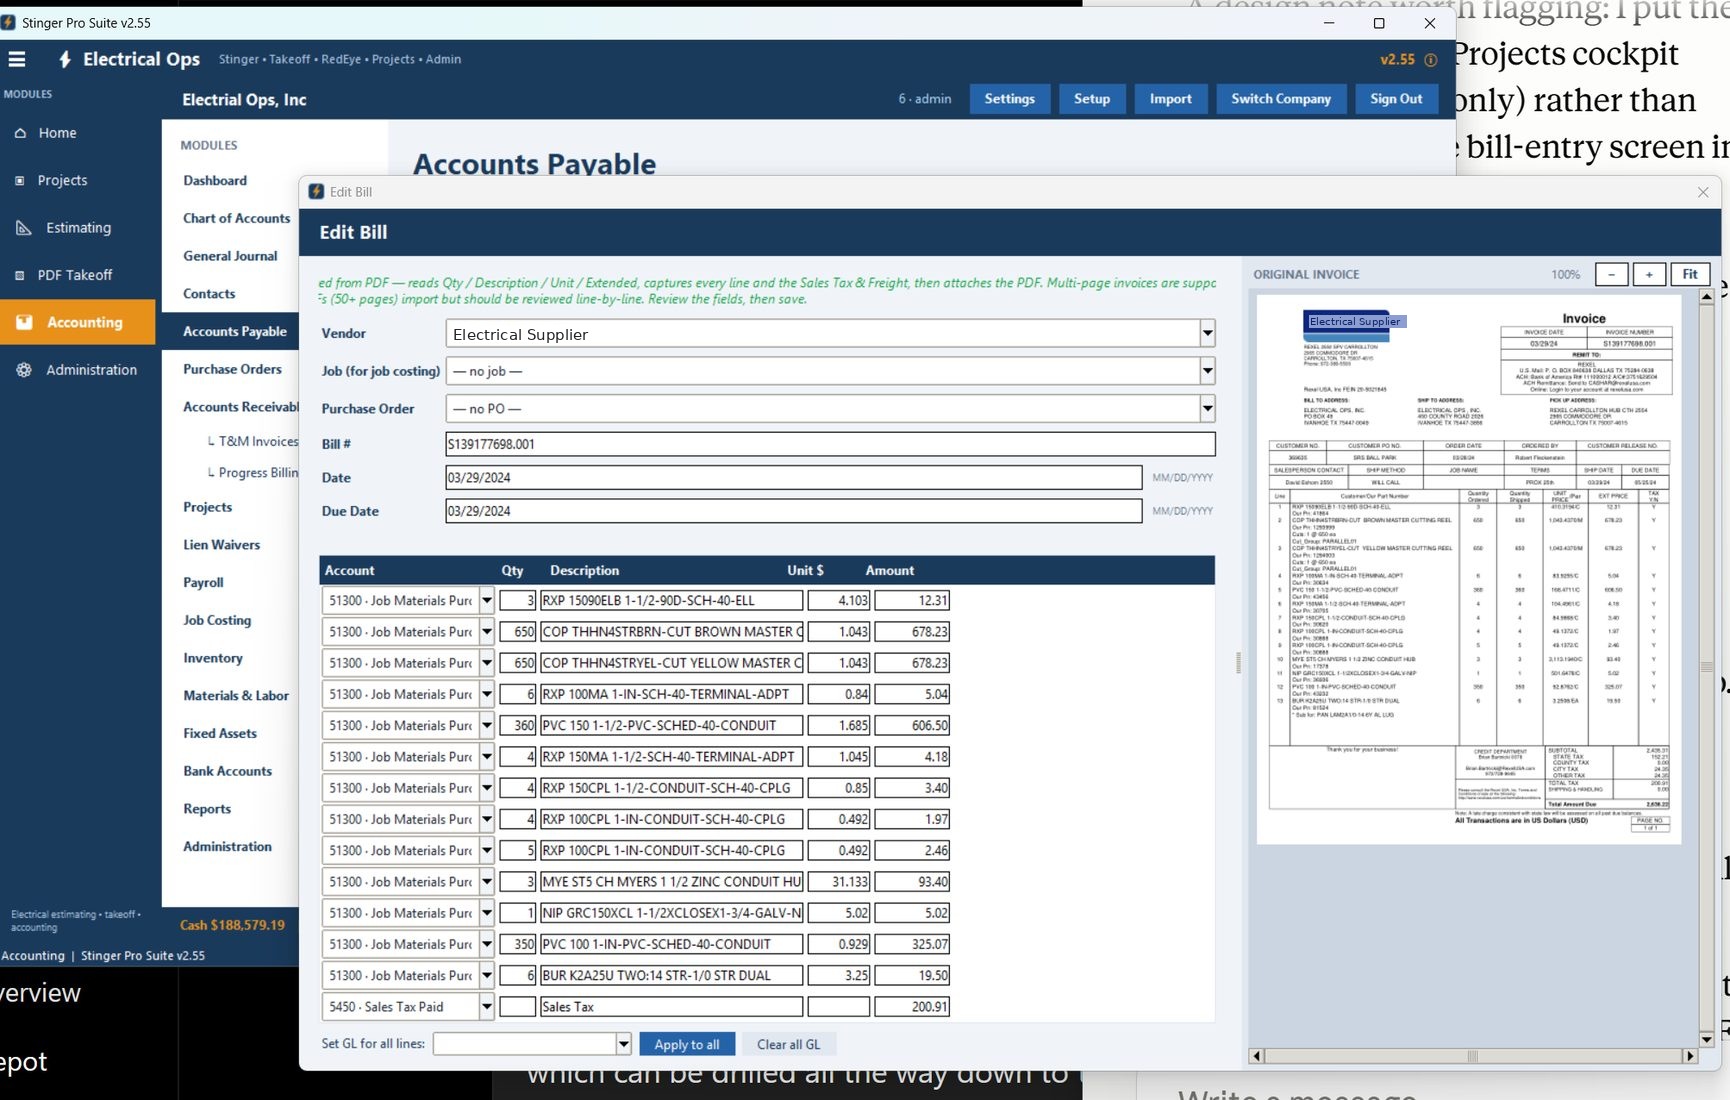Open the Dashboard menu item
The width and height of the screenshot is (1730, 1100).
(x=215, y=181)
